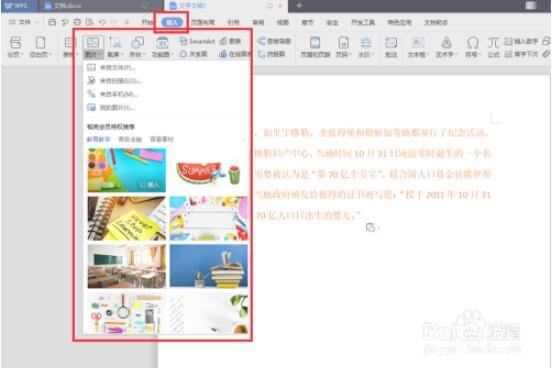This screenshot has width=552, height=372.
Task: Choose 我的图片 my pictures menu entry
Action: click(x=111, y=107)
